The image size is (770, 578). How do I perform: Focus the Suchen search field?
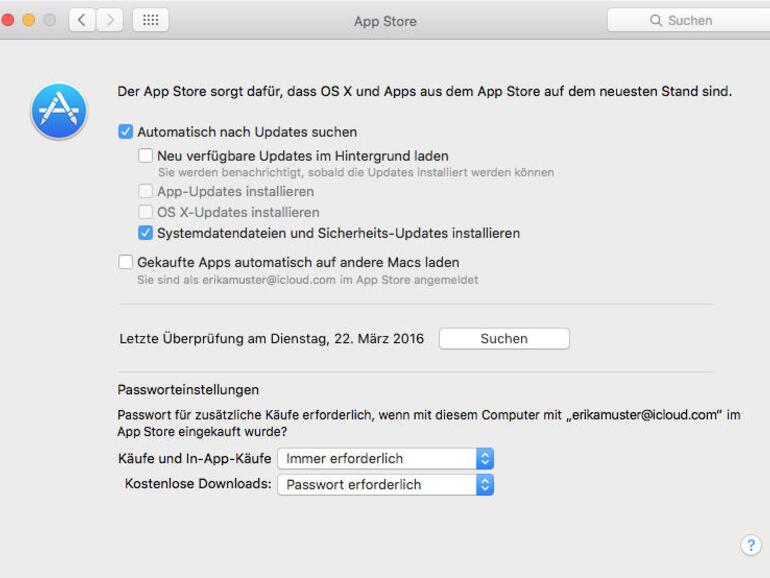(x=688, y=20)
